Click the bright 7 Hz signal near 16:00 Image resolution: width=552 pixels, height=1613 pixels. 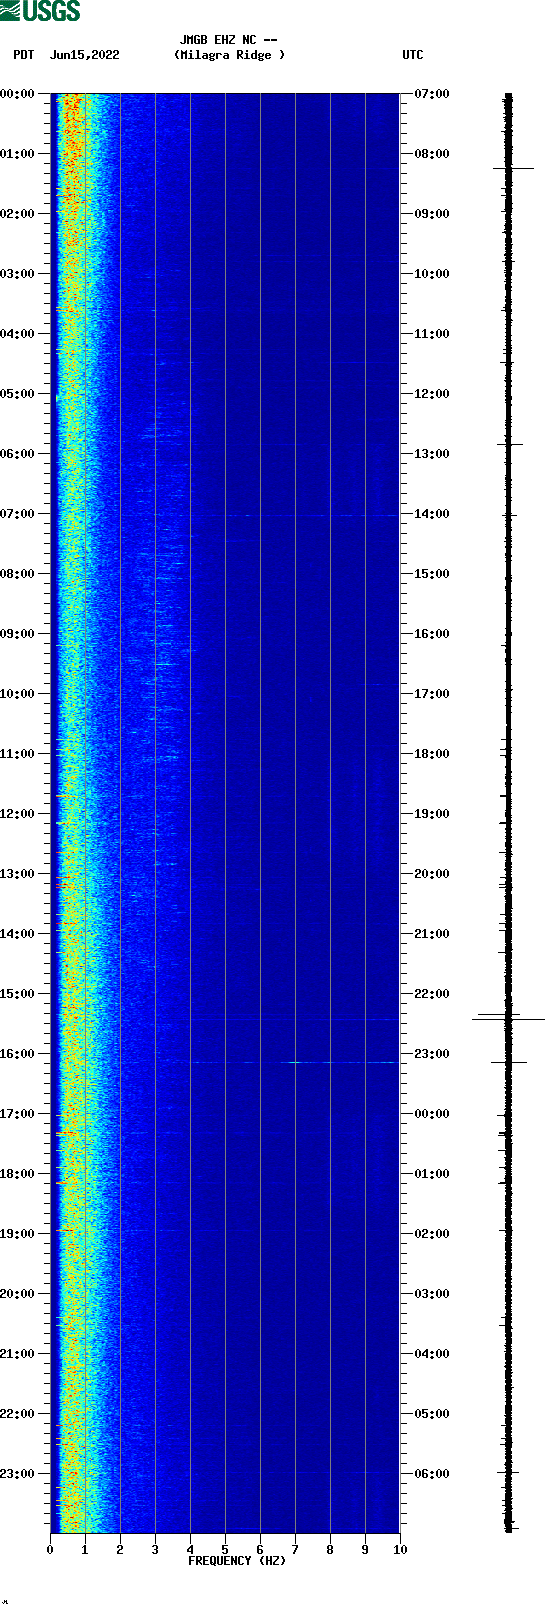pyautogui.click(x=295, y=1062)
